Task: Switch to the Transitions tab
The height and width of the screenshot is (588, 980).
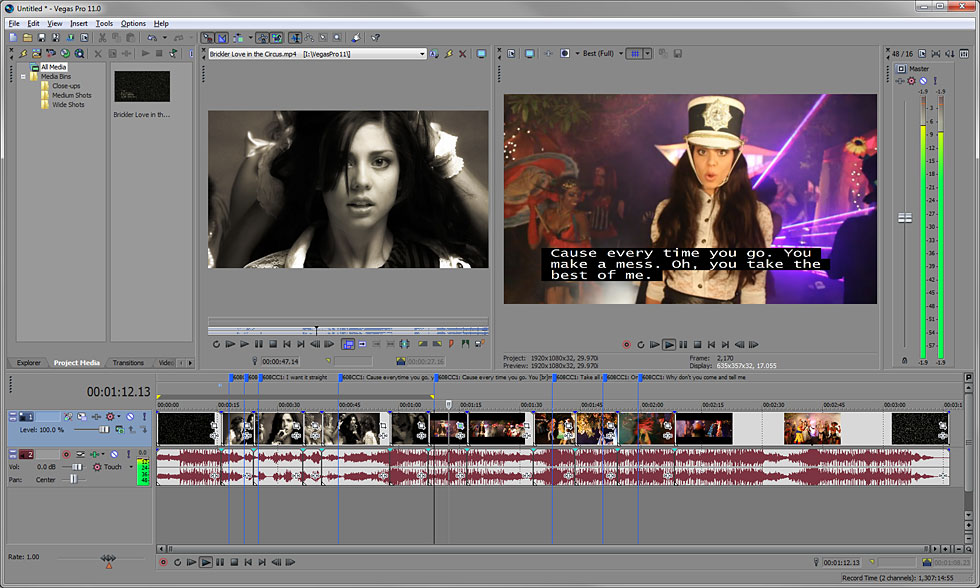Action: [128, 362]
